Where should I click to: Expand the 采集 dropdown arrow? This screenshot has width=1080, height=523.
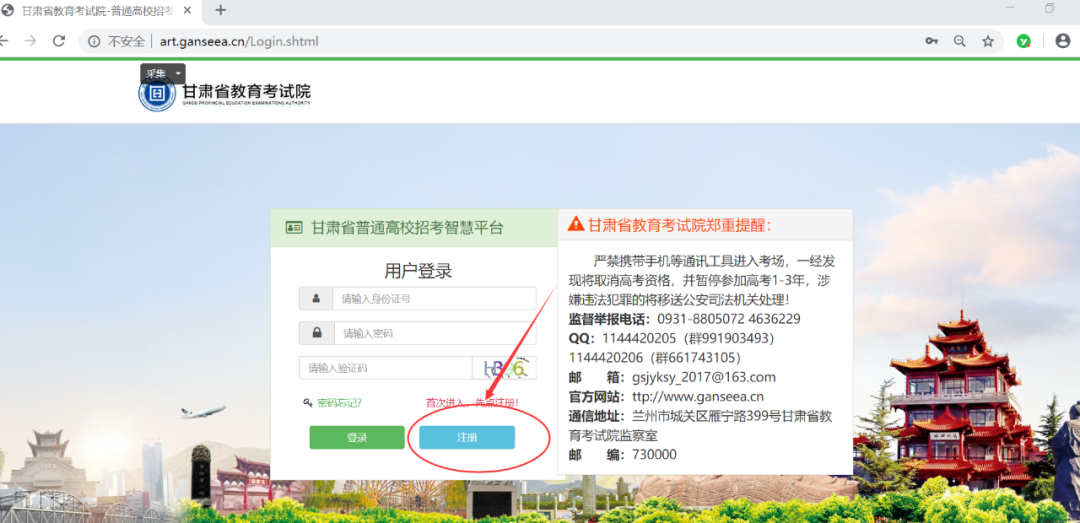pyautogui.click(x=179, y=73)
